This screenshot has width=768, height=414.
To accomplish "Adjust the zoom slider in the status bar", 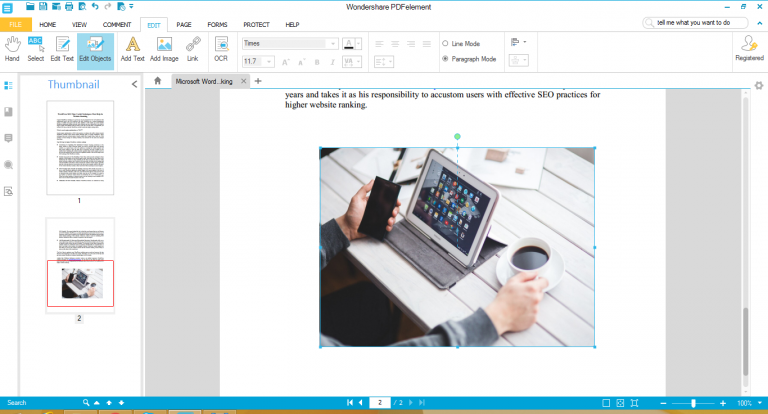I will tap(693, 402).
